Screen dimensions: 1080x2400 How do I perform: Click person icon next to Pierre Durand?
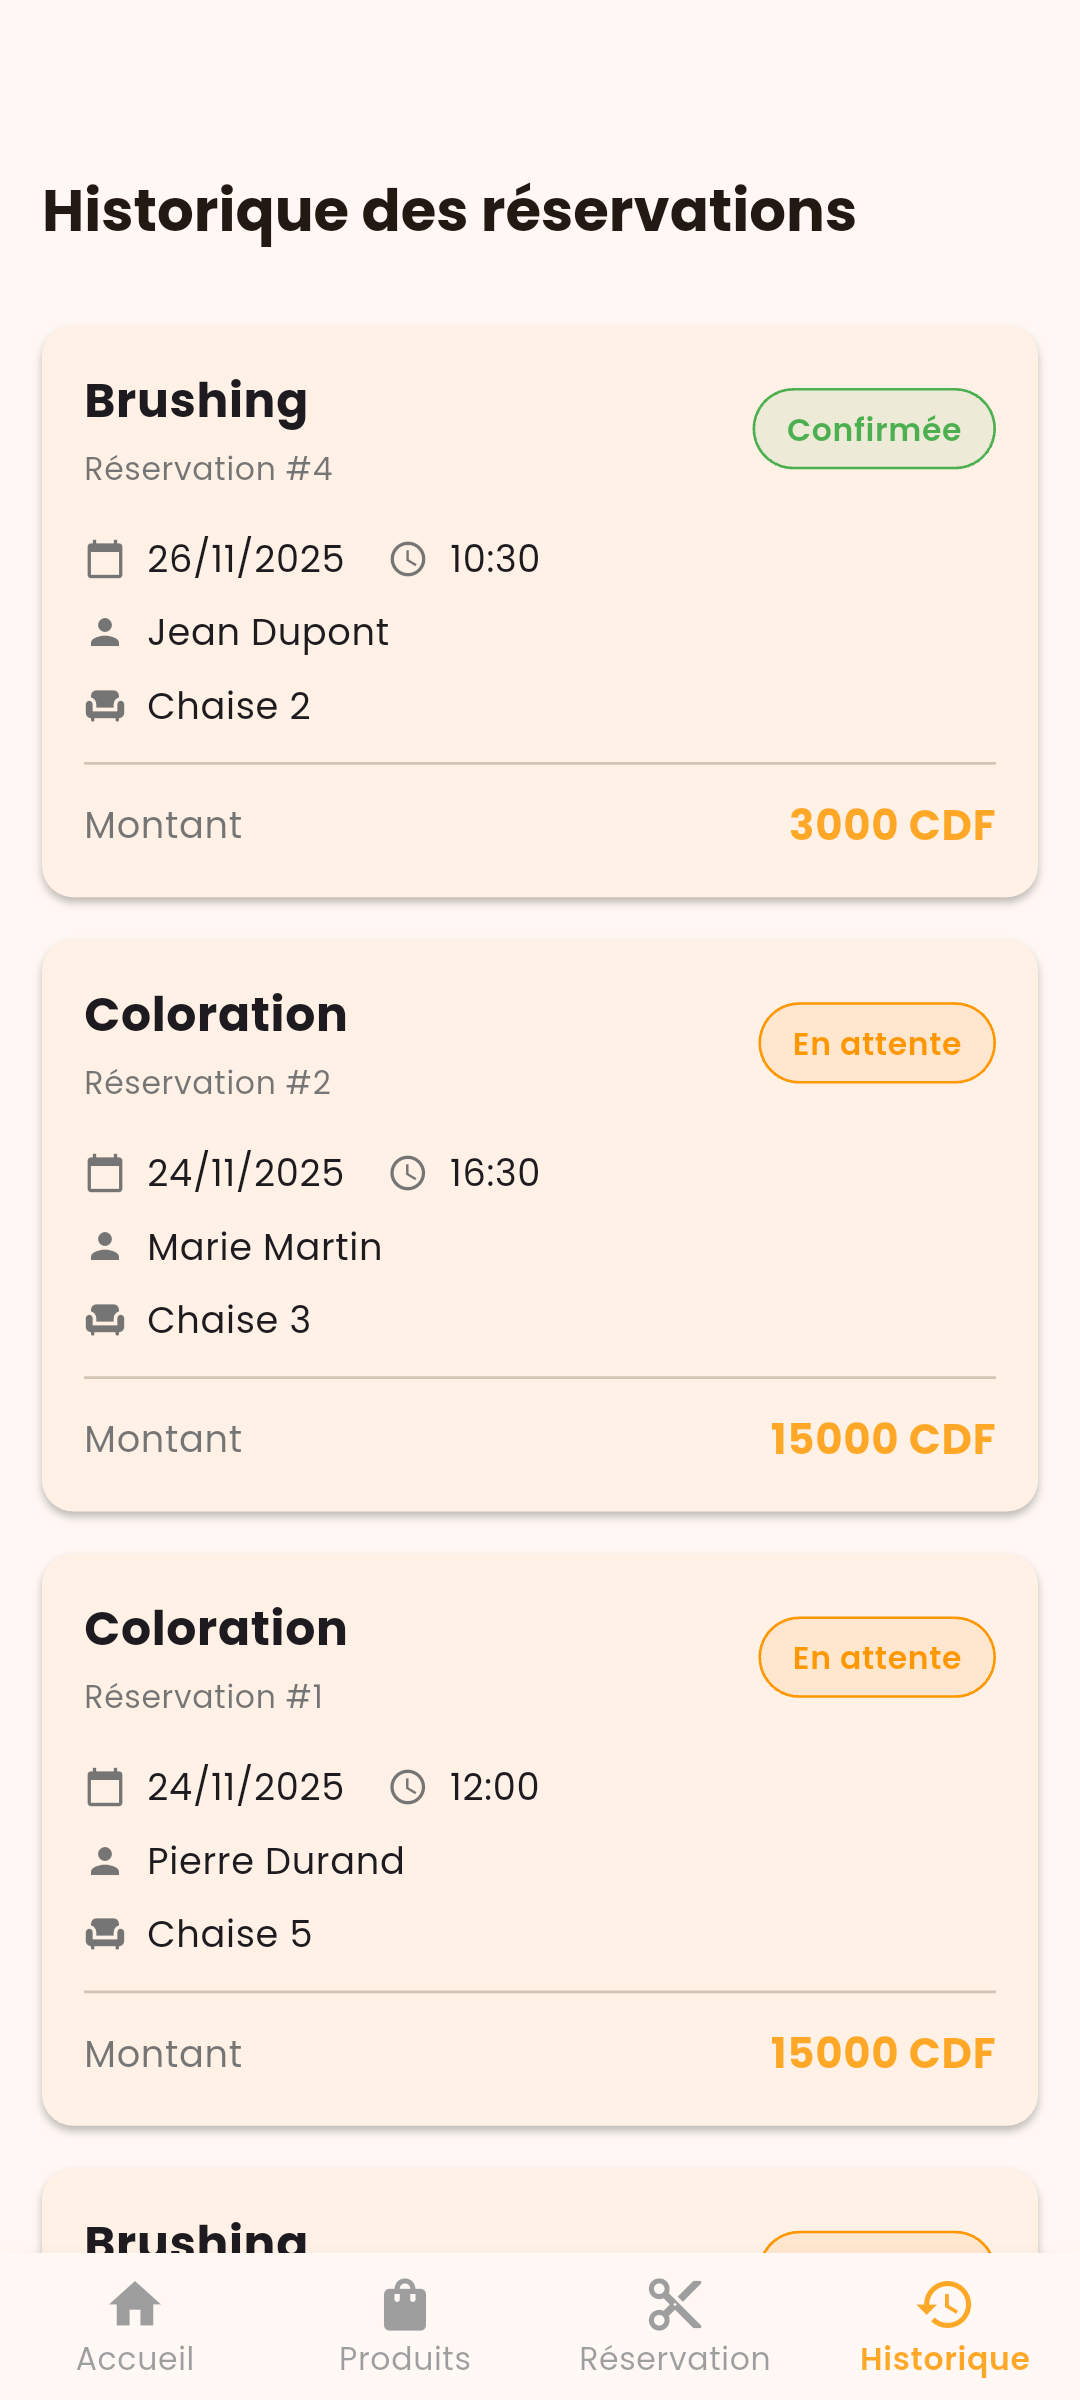[x=105, y=1861]
